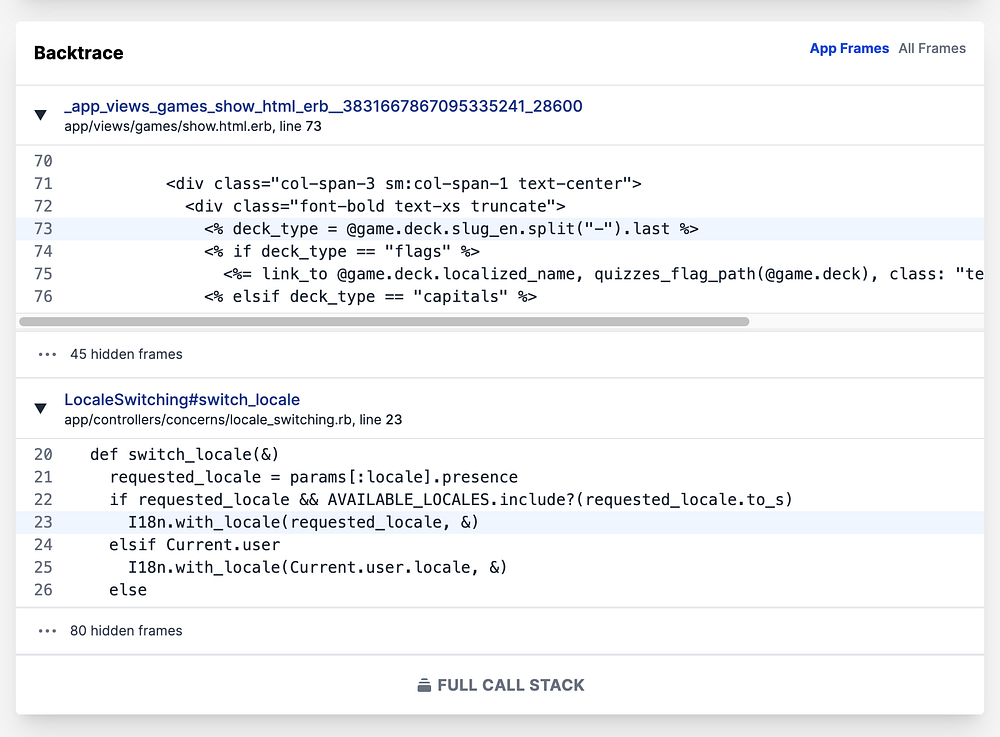Open the _app_views_games_show_html_erb frame title

pos(323,106)
